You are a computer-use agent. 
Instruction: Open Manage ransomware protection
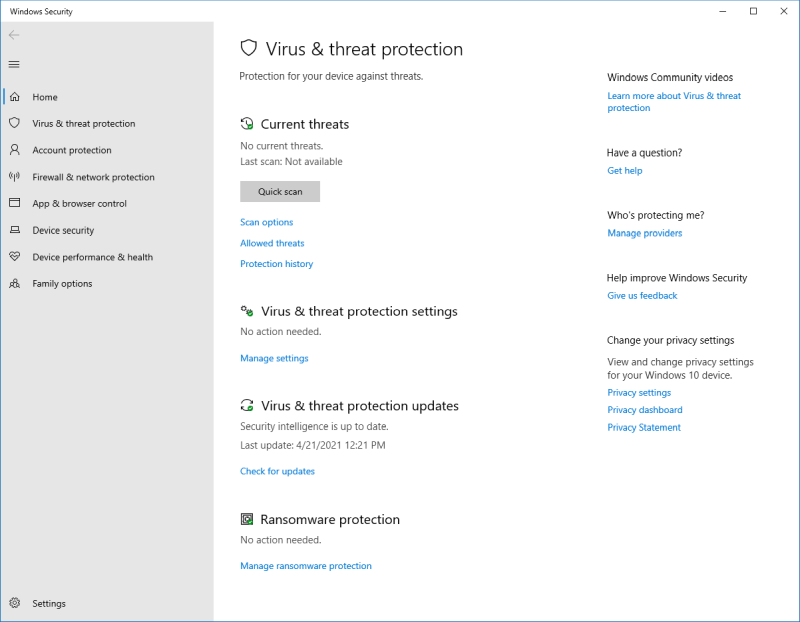tap(306, 566)
